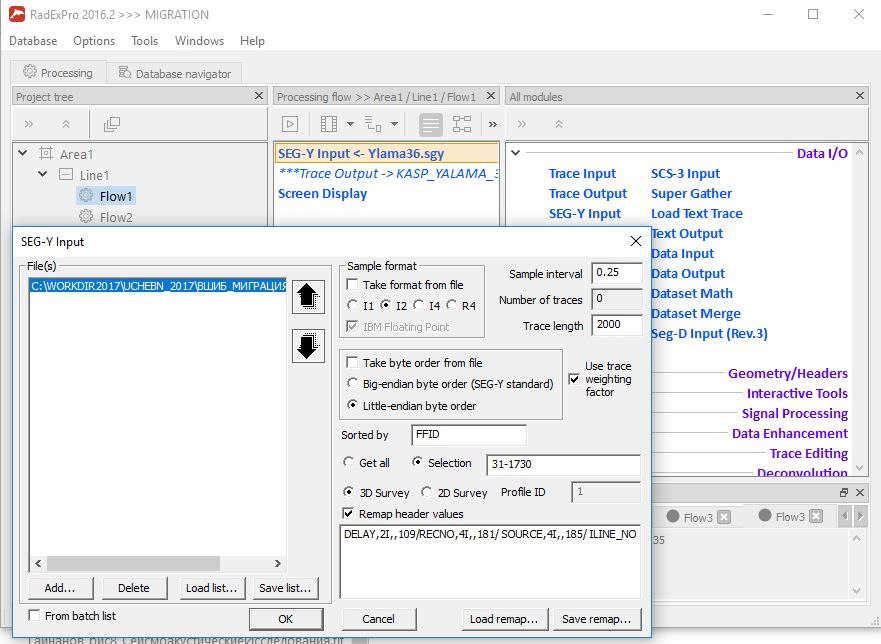Open the Tools menu

[144, 40]
